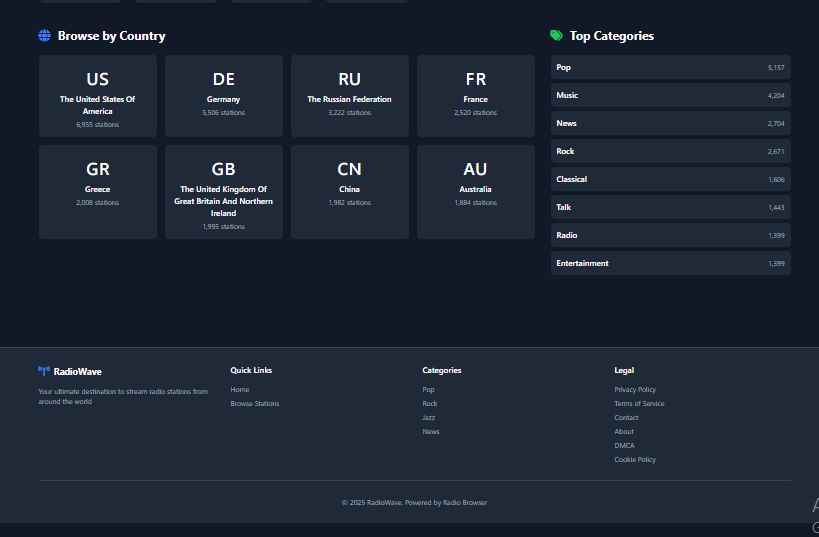Open the Pop category in Top Categories
Screen dimensions: 819x537
pos(670,67)
